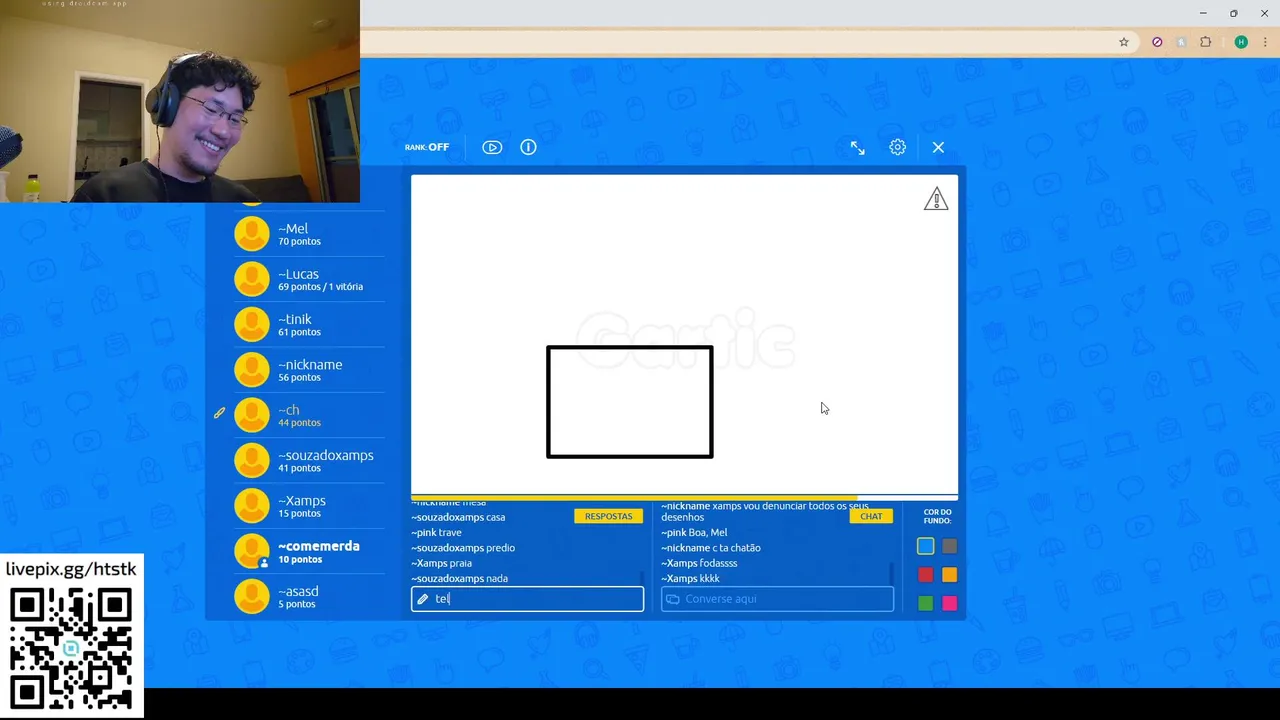1280x720 pixels.
Task: Click the chat list scrollbar
Action: click(x=891, y=573)
